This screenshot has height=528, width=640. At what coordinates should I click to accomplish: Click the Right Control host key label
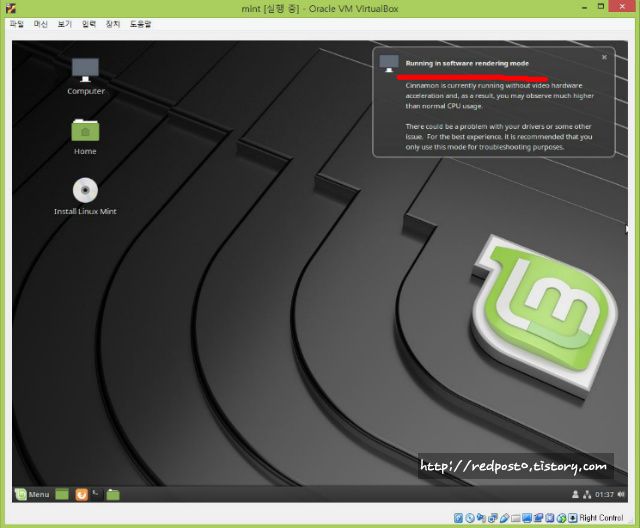click(x=601, y=518)
